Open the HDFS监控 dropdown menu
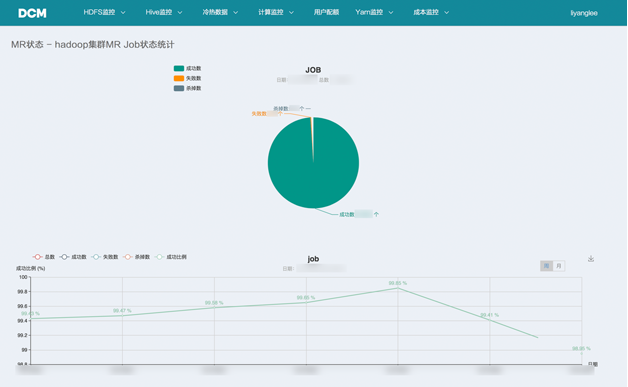628x387 pixels. tap(104, 12)
